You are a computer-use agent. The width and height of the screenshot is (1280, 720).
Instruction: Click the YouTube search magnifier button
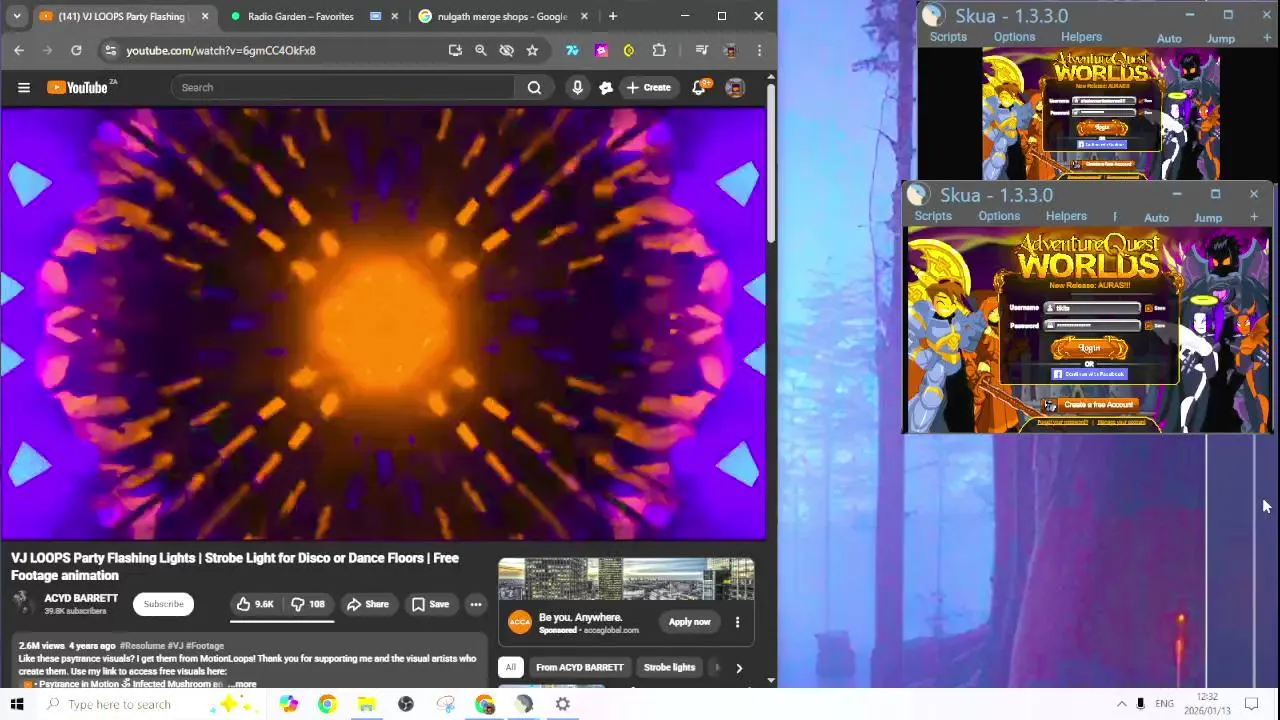[x=534, y=88]
